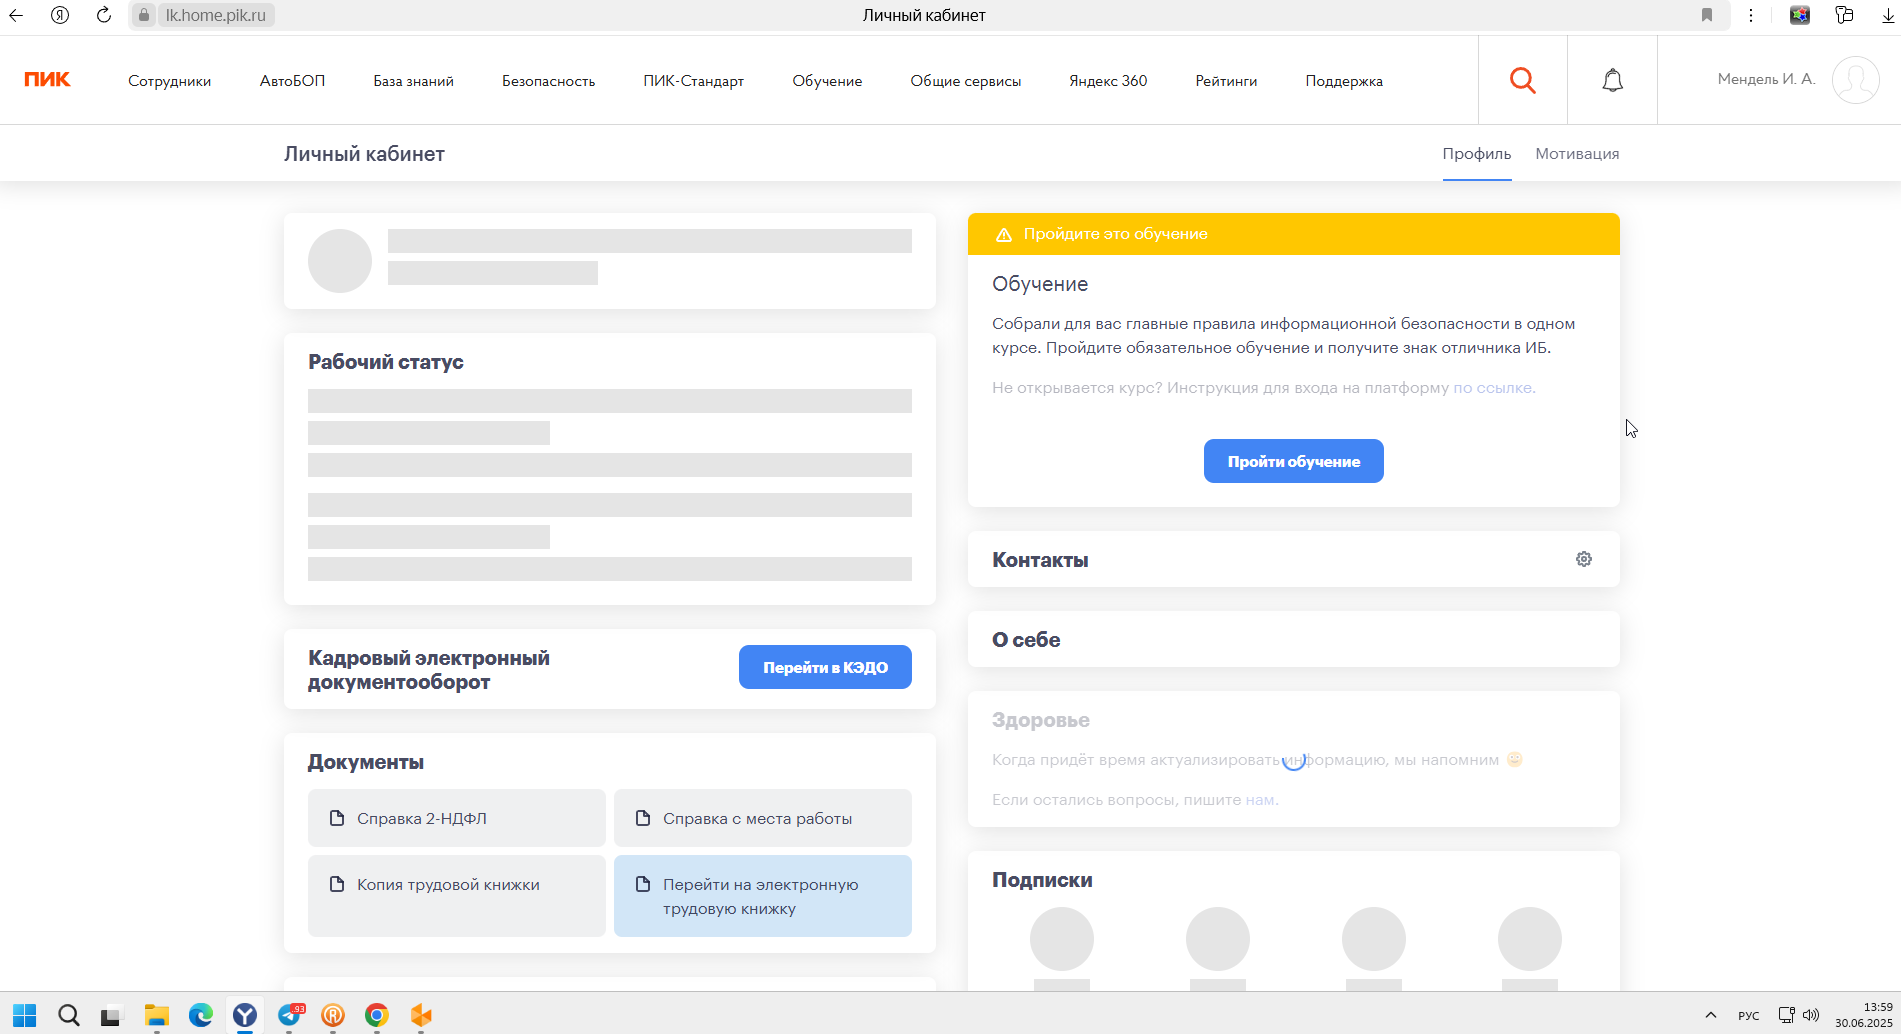Click user name Мендель И. А.
The width and height of the screenshot is (1901, 1034).
point(1766,79)
